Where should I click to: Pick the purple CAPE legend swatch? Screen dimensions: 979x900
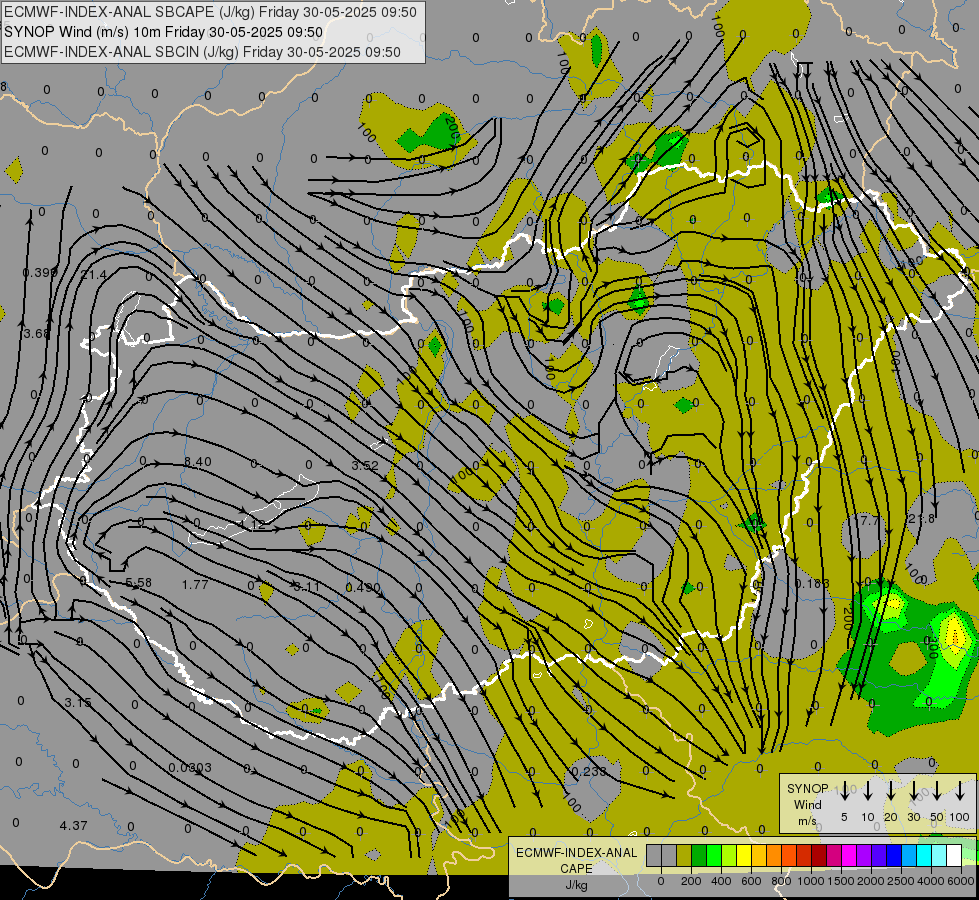coord(865,855)
